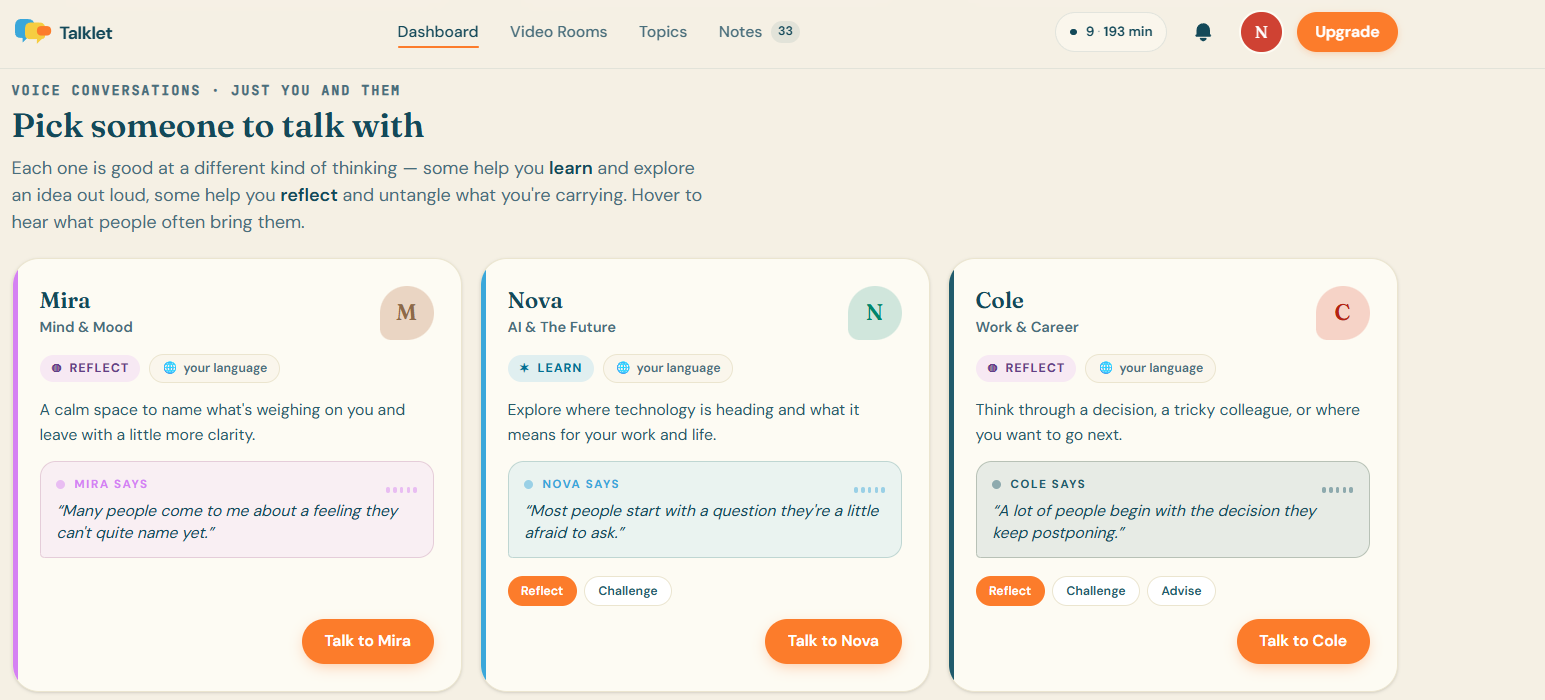Click the 'Pick someone to talk with' heading
Viewport: 1545px width, 700px height.
click(218, 126)
